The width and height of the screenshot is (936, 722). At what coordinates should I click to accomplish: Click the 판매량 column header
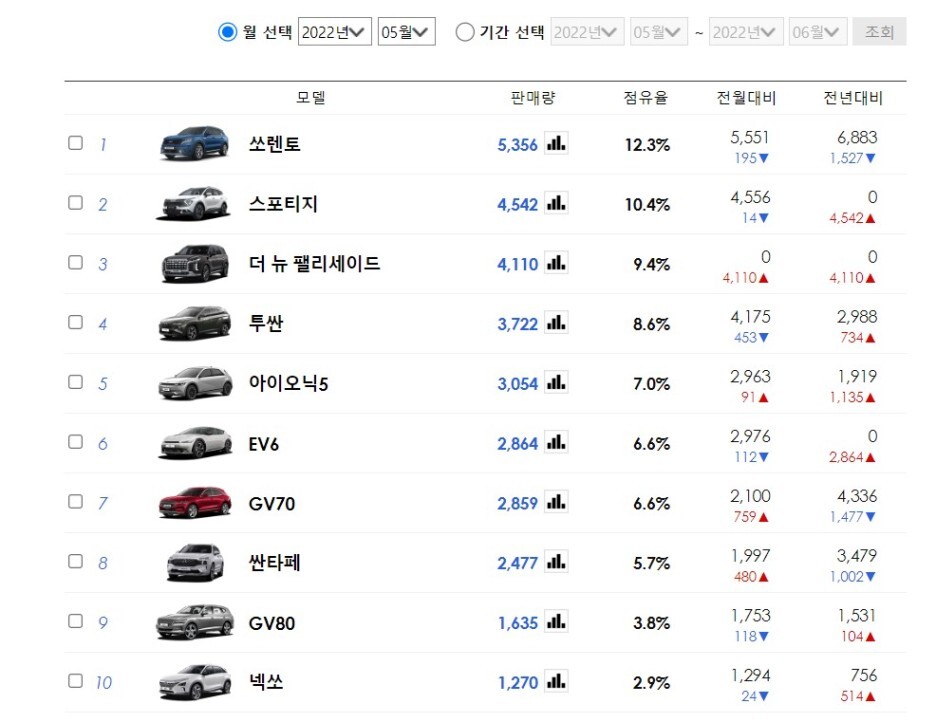[533, 97]
